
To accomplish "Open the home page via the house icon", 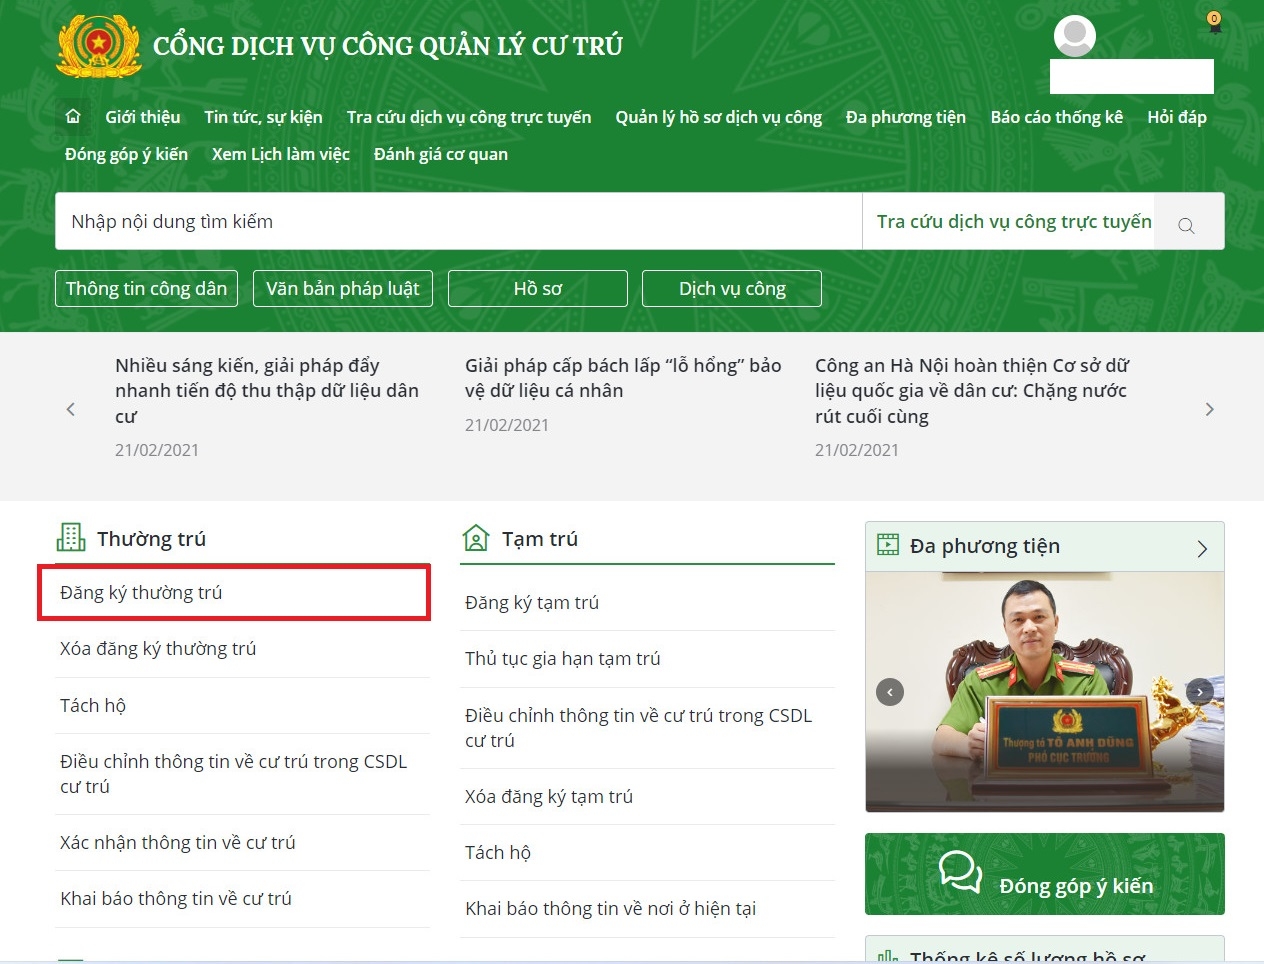I will pyautogui.click(x=72, y=116).
